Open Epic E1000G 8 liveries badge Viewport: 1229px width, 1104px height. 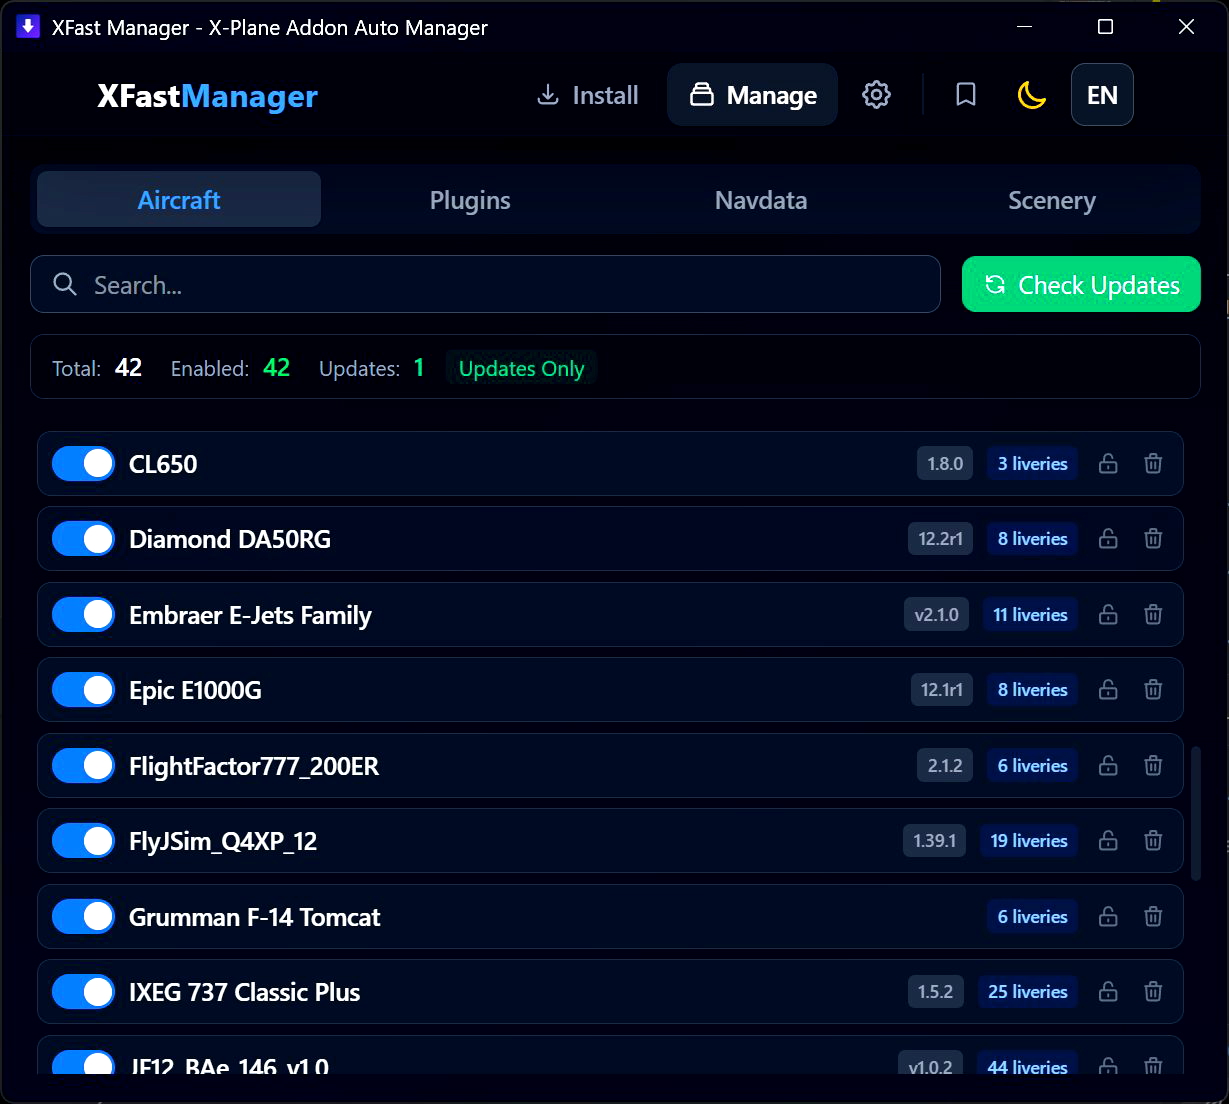pos(1032,690)
